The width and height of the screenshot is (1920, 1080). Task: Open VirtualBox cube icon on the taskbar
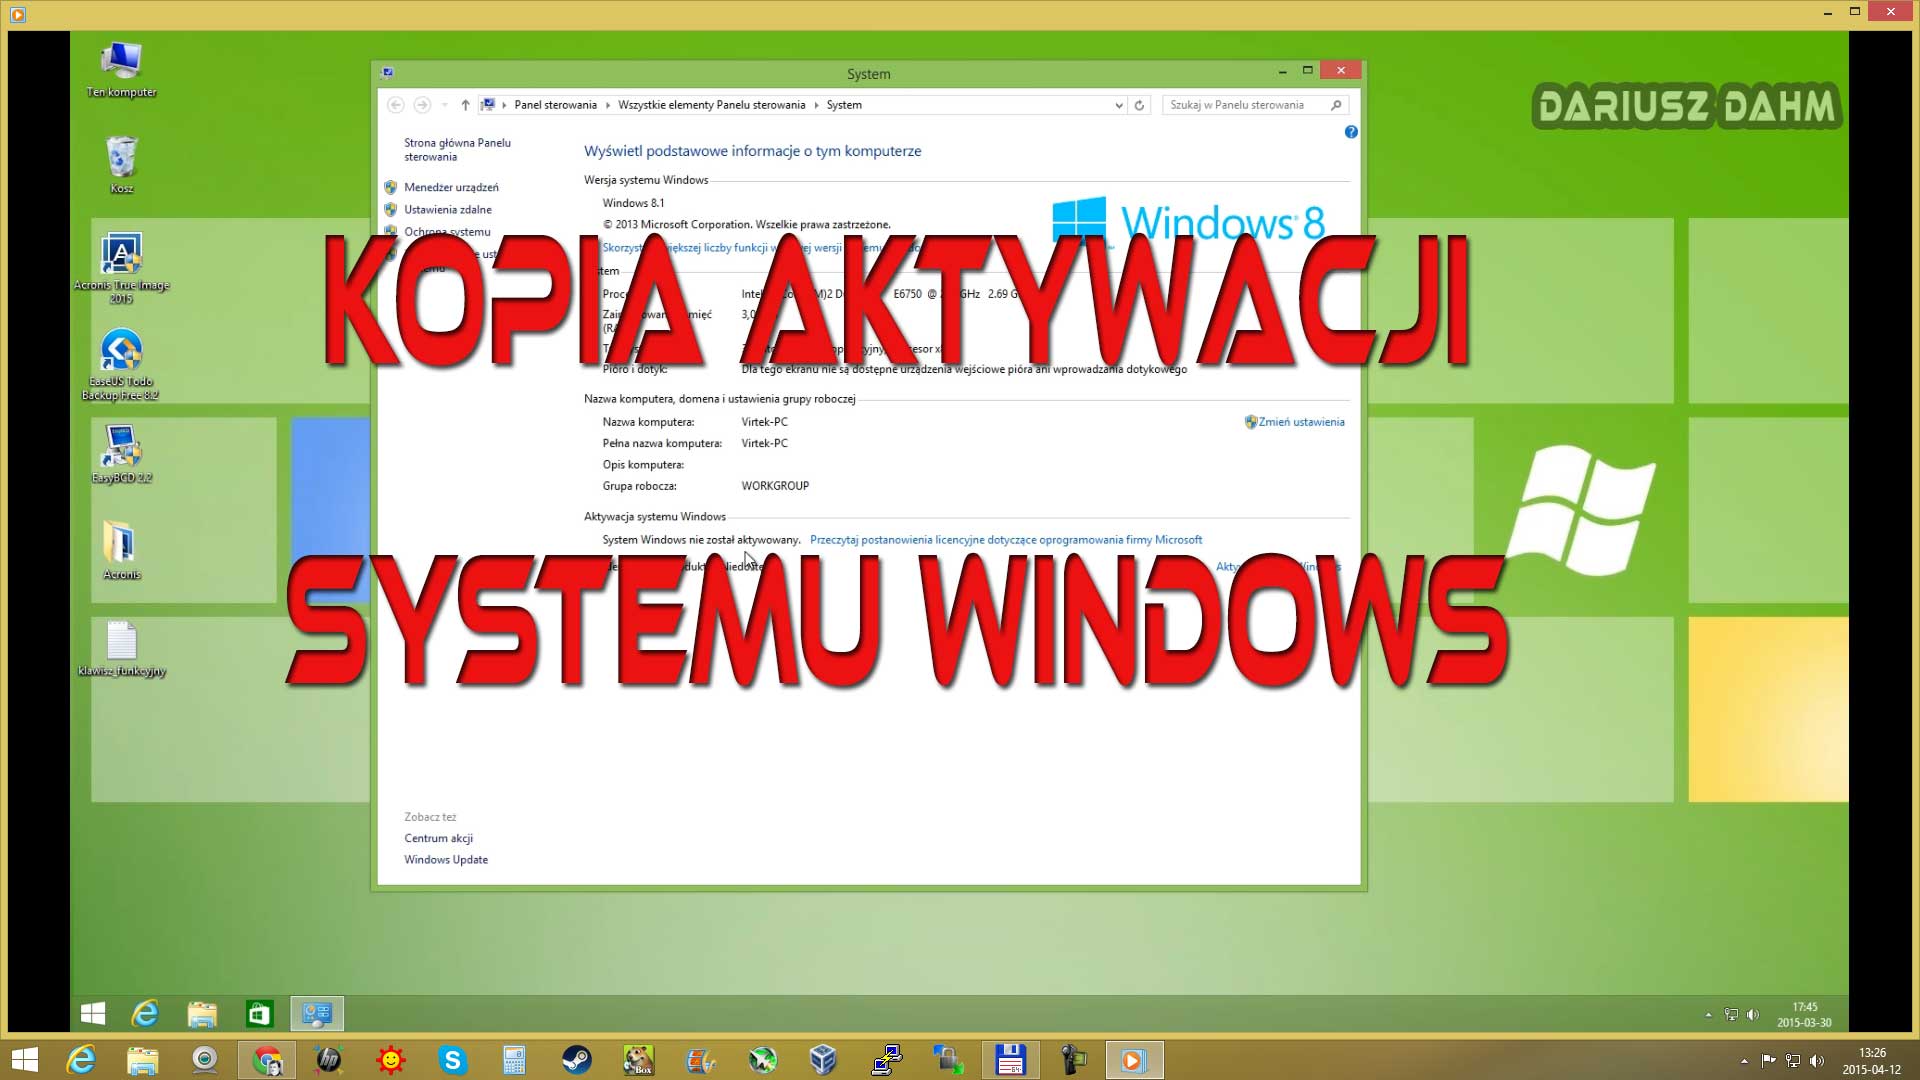[x=823, y=1060]
